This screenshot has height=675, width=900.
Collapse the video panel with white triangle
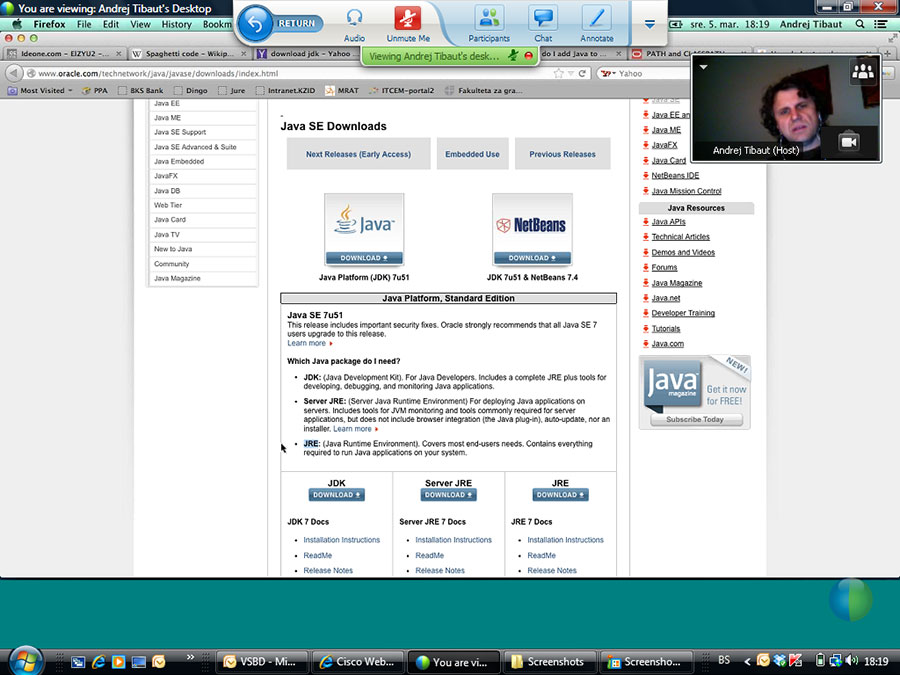point(703,67)
